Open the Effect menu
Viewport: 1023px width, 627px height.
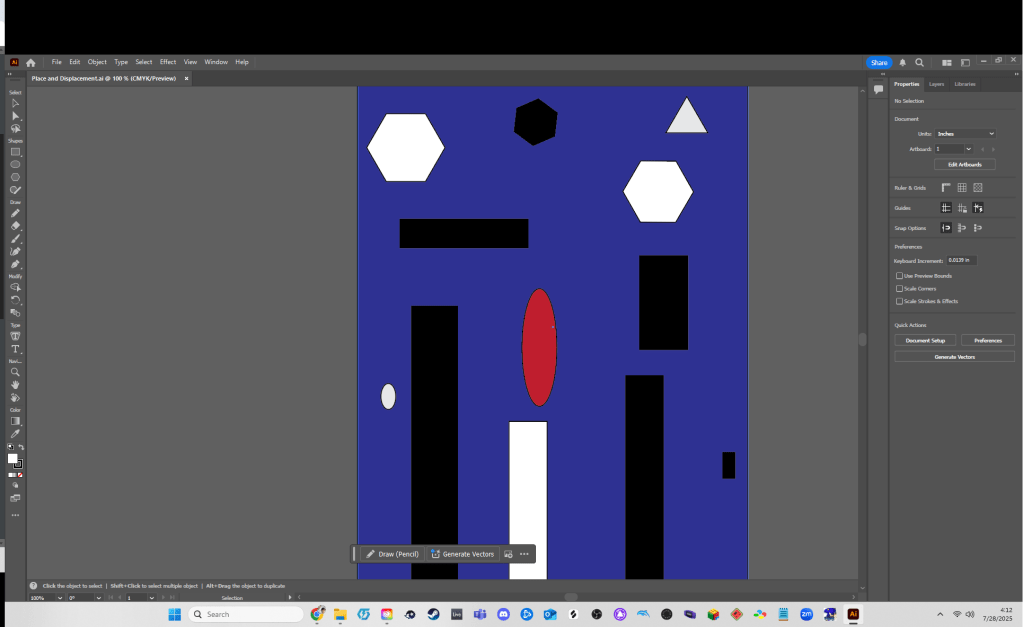[168, 62]
